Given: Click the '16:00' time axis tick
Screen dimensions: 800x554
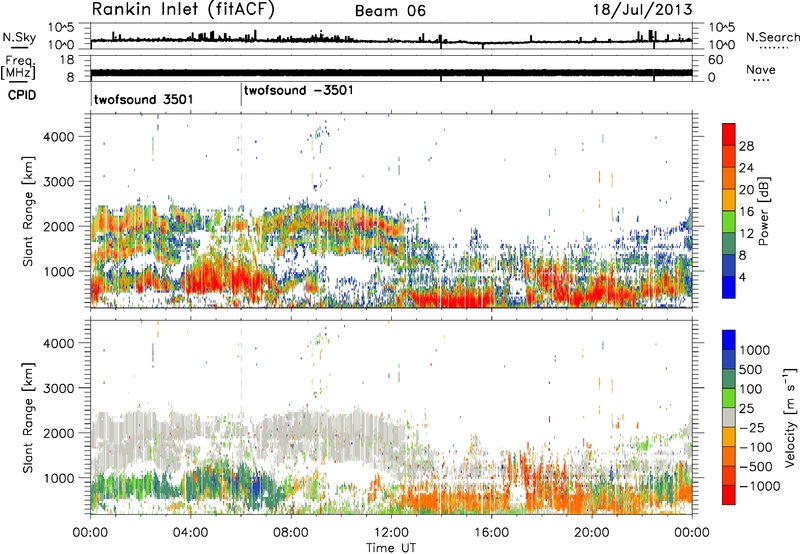Looking at the screenshot, I should 491,533.
